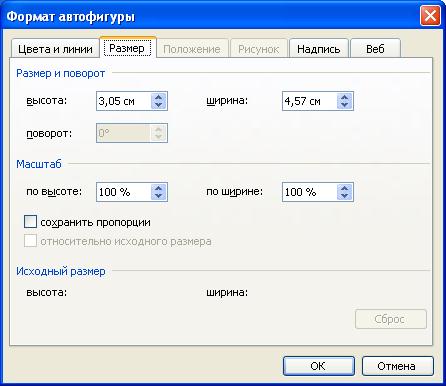Click into the ширина 4,57 см field
The image size is (446, 386).
[x=310, y=101]
